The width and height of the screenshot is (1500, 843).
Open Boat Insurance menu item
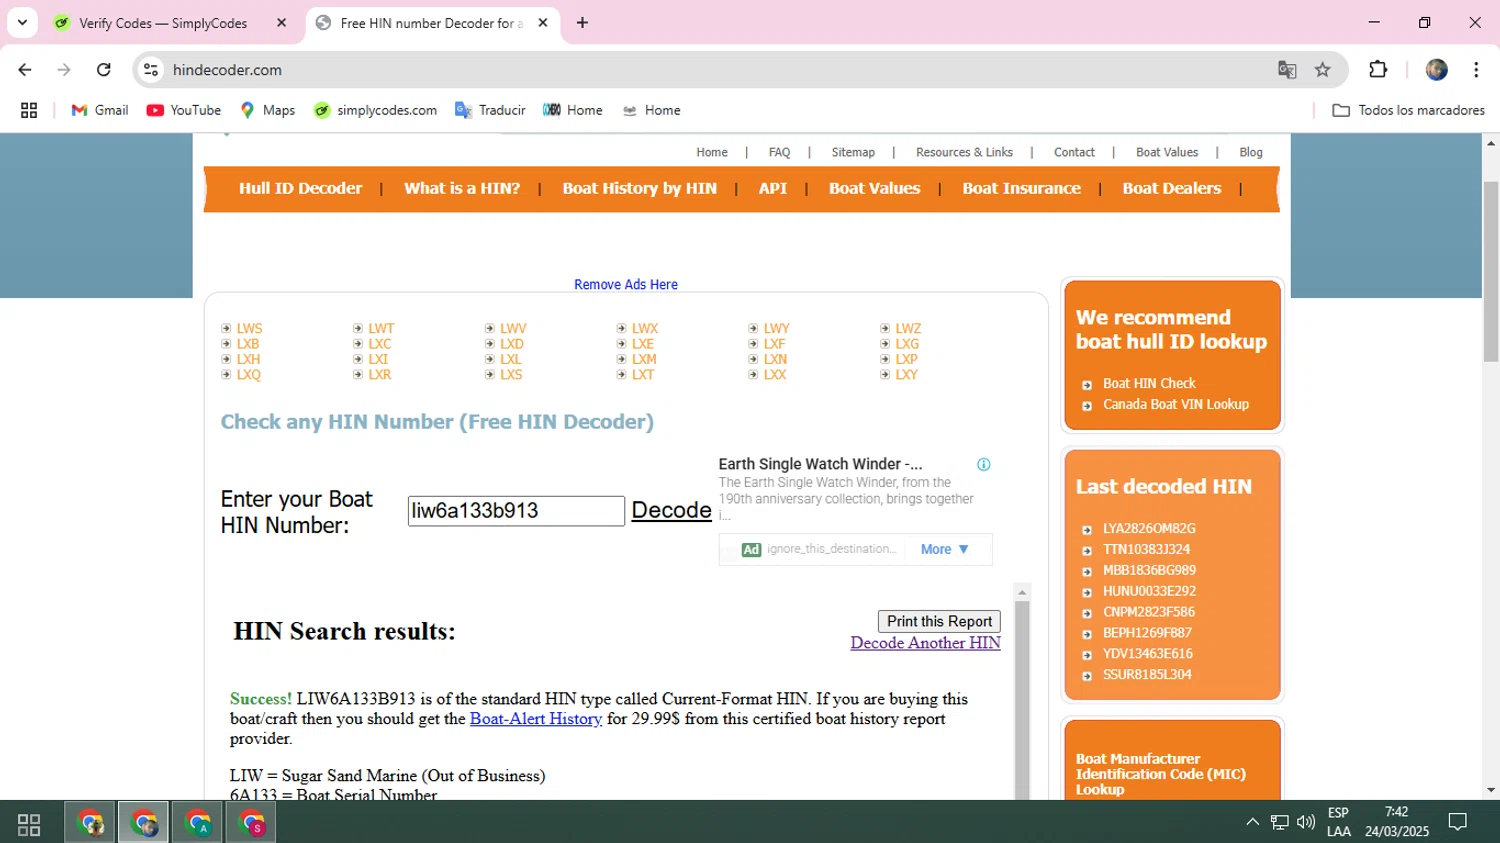pyautogui.click(x=1021, y=188)
